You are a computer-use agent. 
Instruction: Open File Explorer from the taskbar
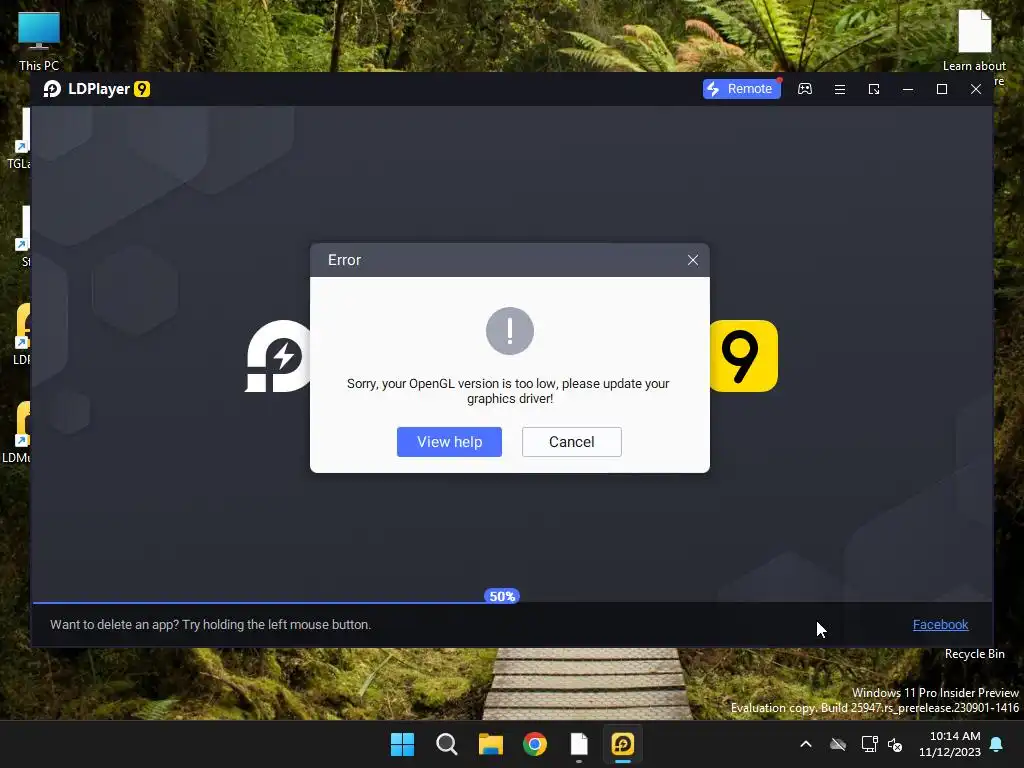click(x=490, y=744)
